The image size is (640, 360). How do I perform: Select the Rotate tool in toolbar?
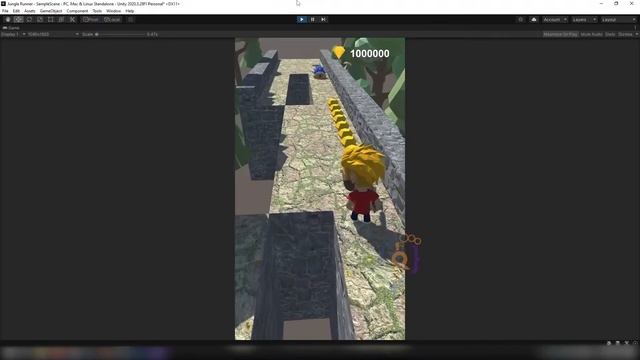pyautogui.click(x=29, y=20)
